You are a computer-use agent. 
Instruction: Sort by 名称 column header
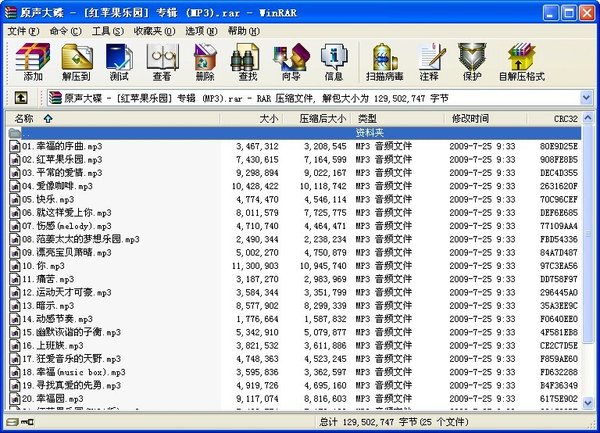coord(113,119)
